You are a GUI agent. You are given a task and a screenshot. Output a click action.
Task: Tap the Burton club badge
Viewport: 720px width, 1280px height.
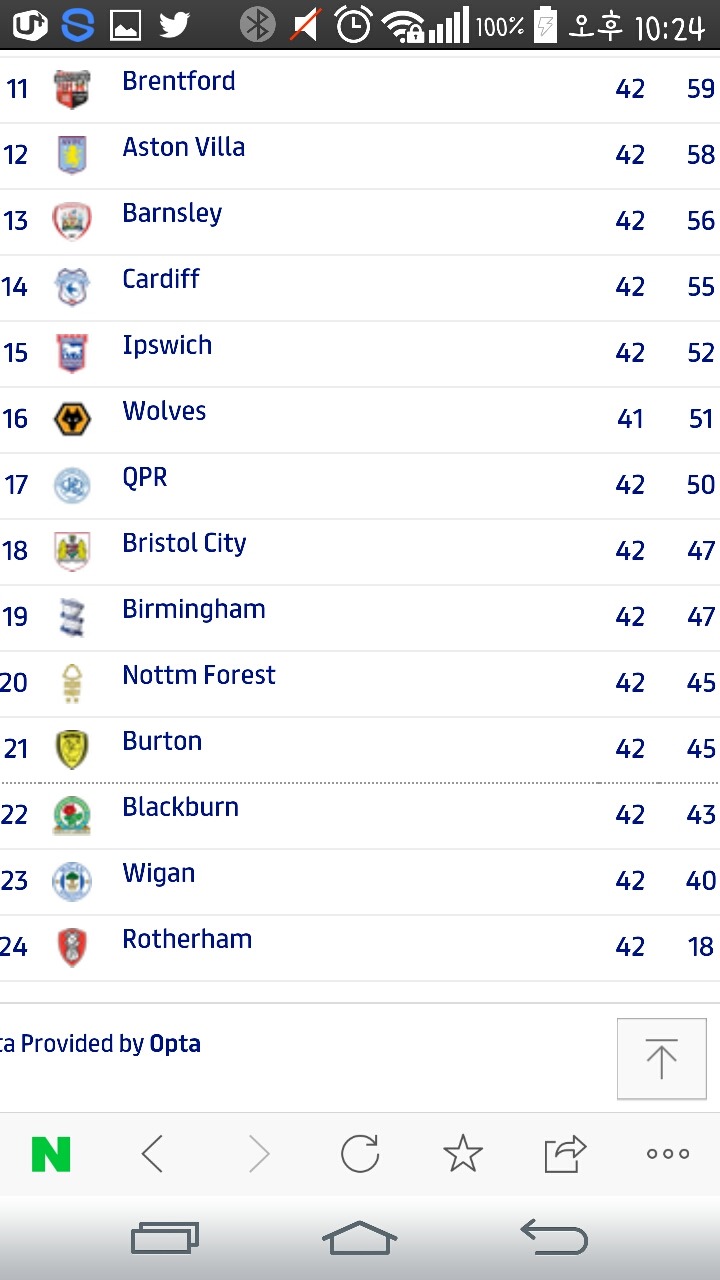tap(72, 749)
